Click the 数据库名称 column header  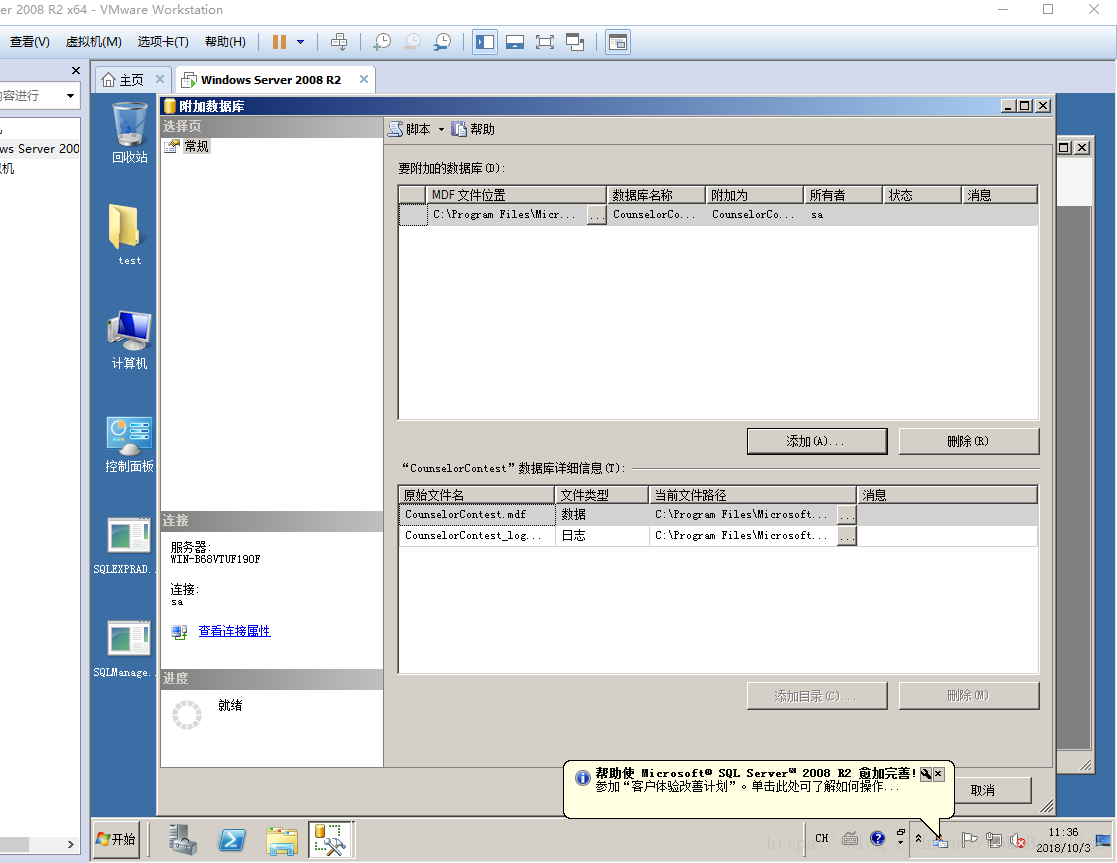[x=655, y=195]
